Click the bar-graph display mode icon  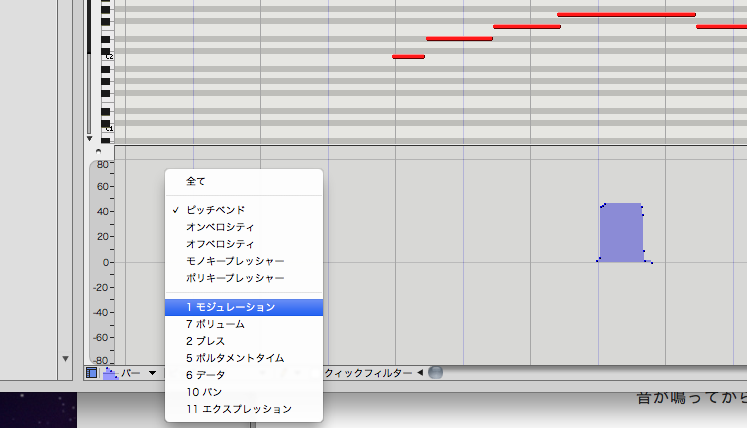pyautogui.click(x=110, y=373)
